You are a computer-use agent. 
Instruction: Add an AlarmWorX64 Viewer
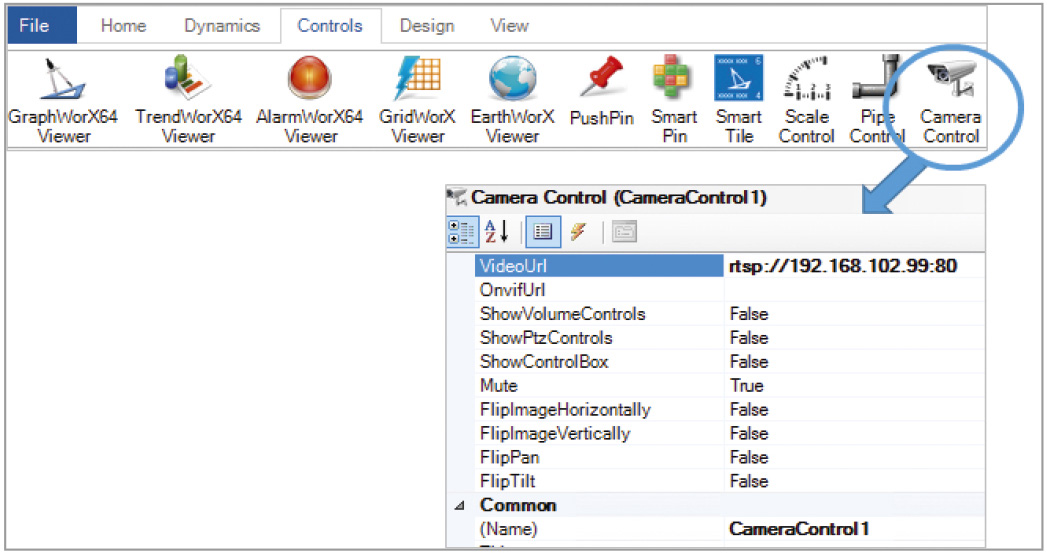(310, 101)
